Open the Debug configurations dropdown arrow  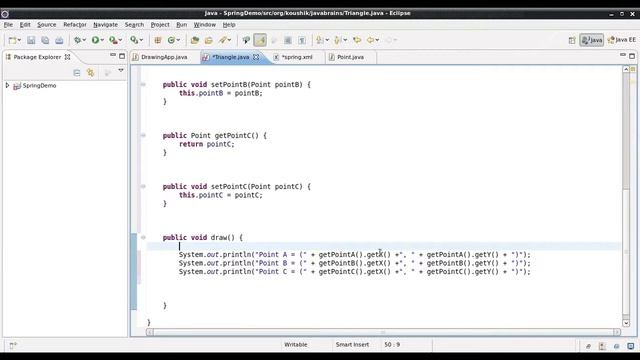[x=84, y=40]
